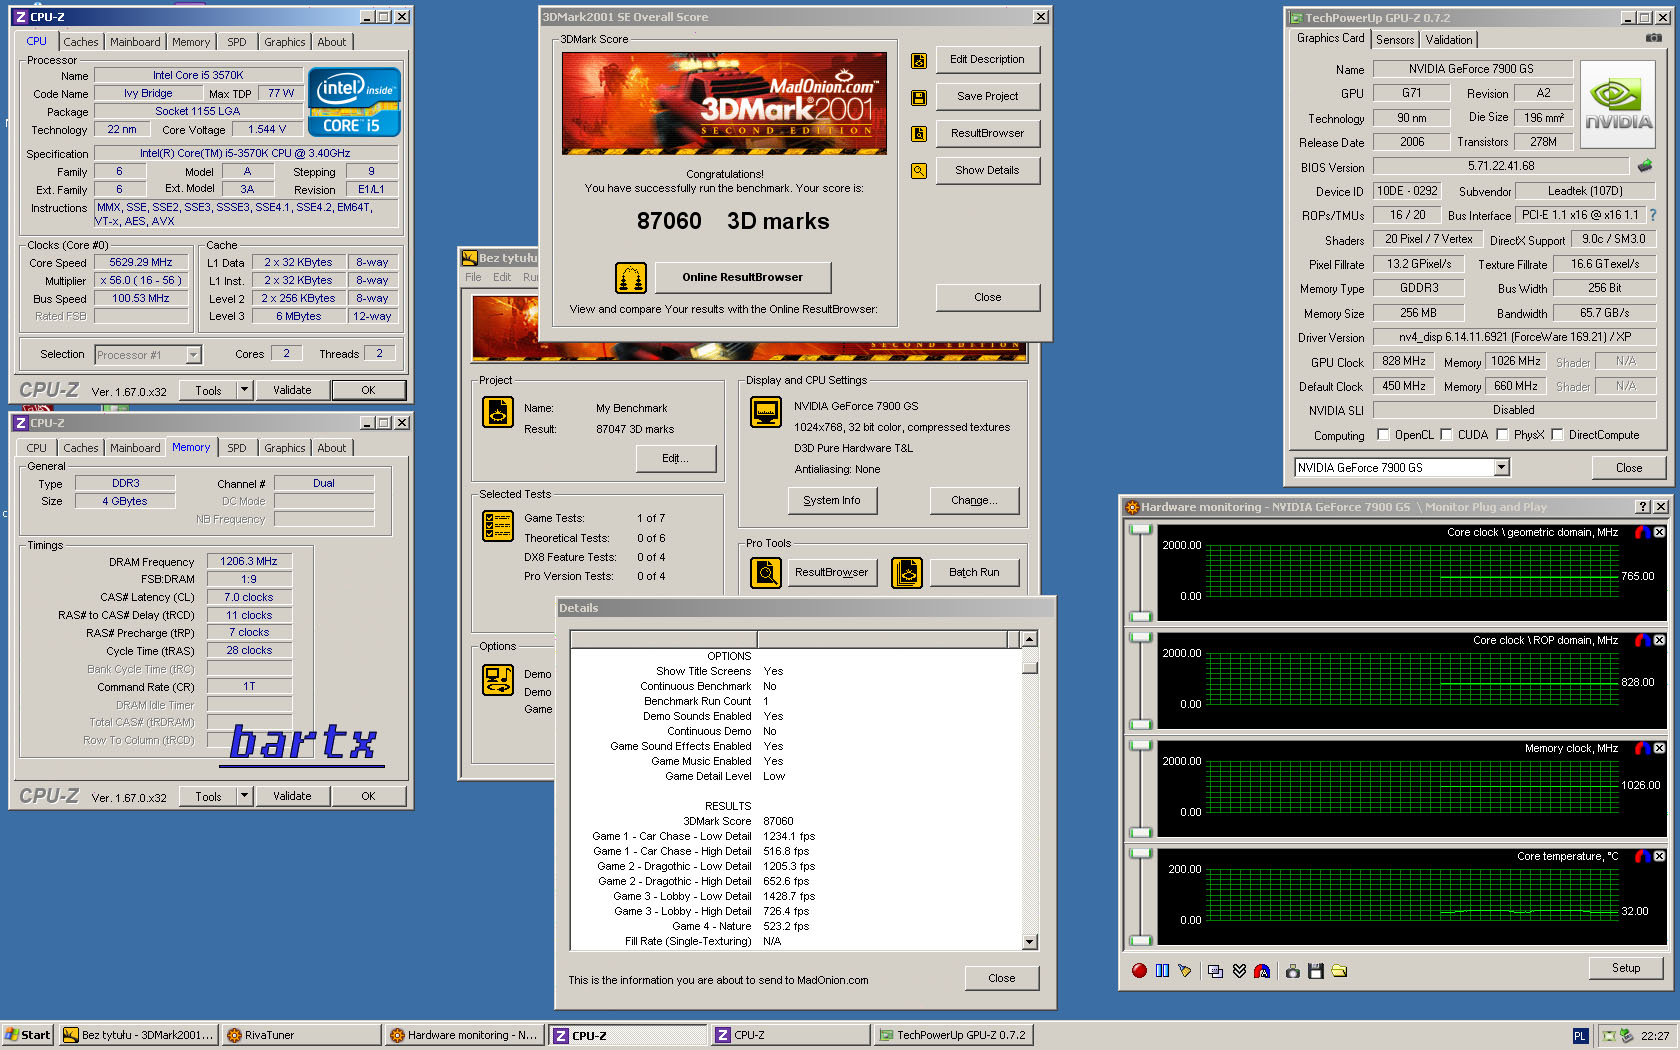Click top slider handle of geometric core clock graph
The image size is (1680, 1050).
coord(1140,530)
